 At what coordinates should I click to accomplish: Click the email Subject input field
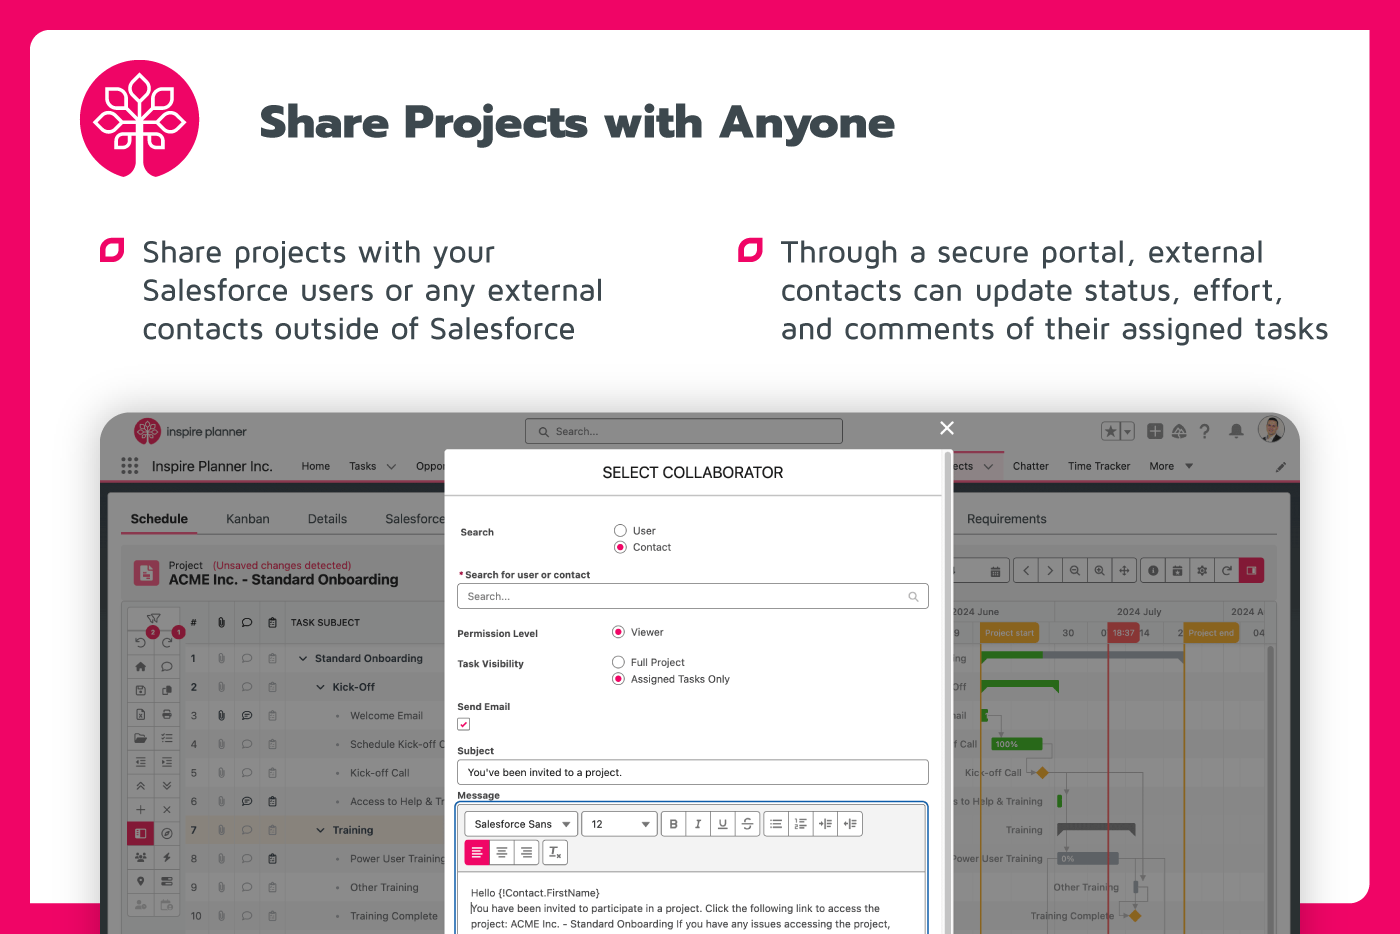(x=693, y=772)
